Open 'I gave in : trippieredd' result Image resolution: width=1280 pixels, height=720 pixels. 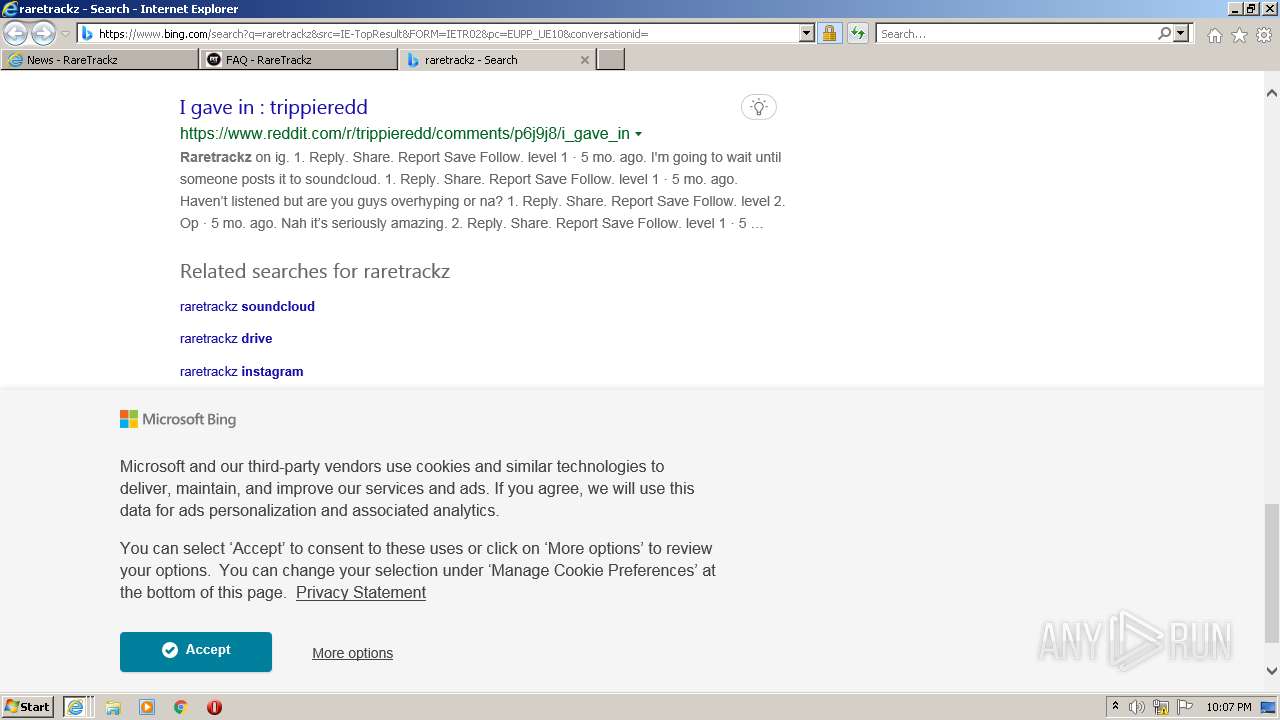(x=274, y=107)
